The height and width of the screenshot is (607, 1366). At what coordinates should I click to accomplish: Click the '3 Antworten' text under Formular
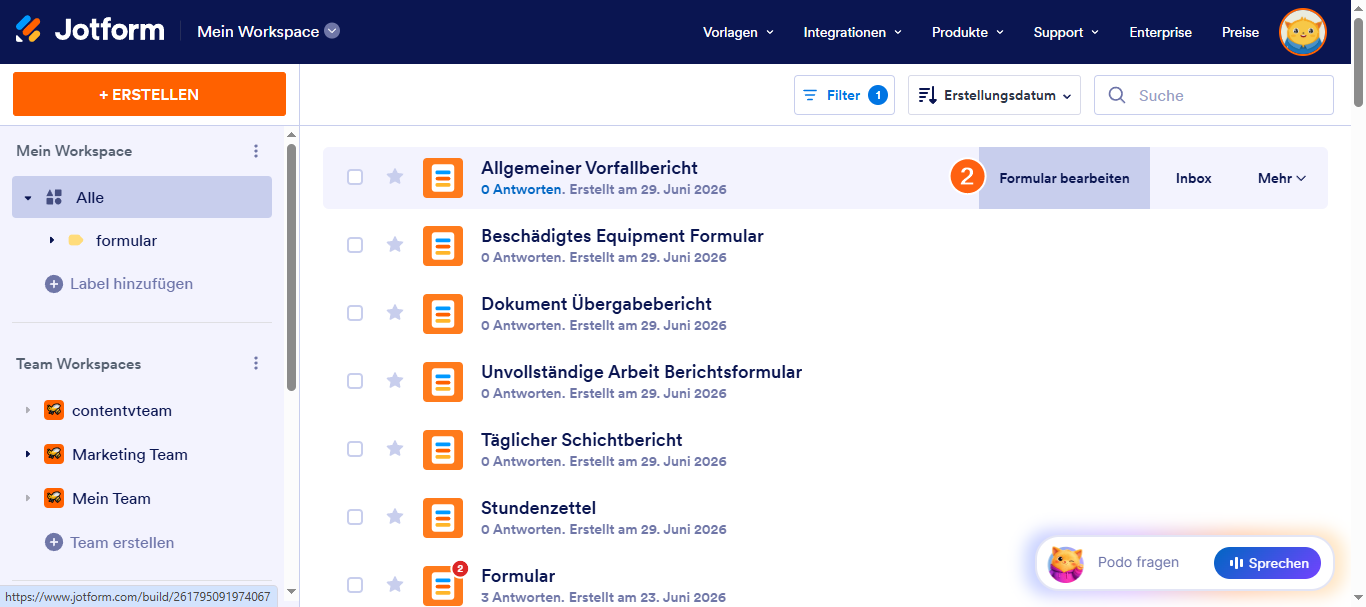523,598
